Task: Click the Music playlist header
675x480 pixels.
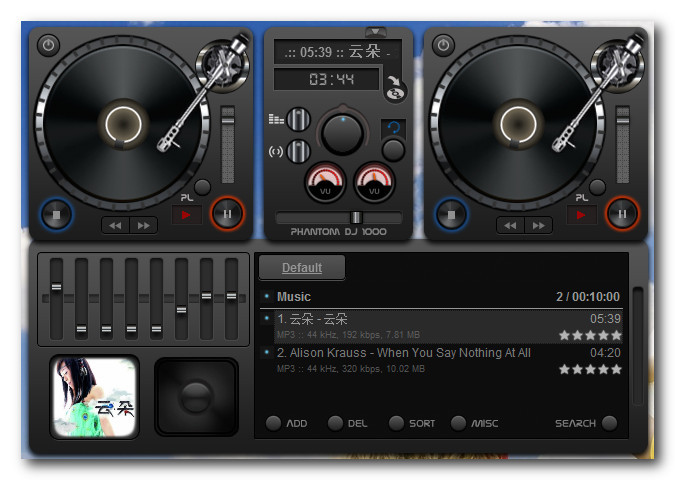Action: coord(441,297)
